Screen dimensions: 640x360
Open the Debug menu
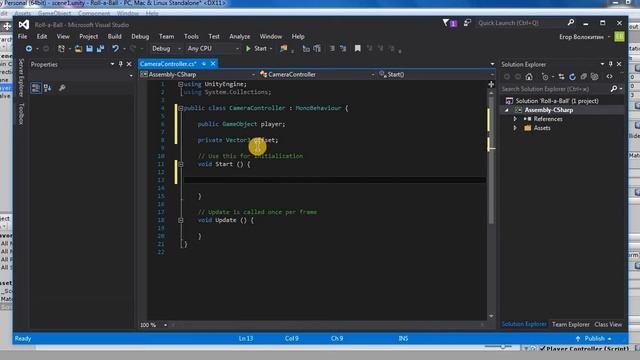[140, 36]
